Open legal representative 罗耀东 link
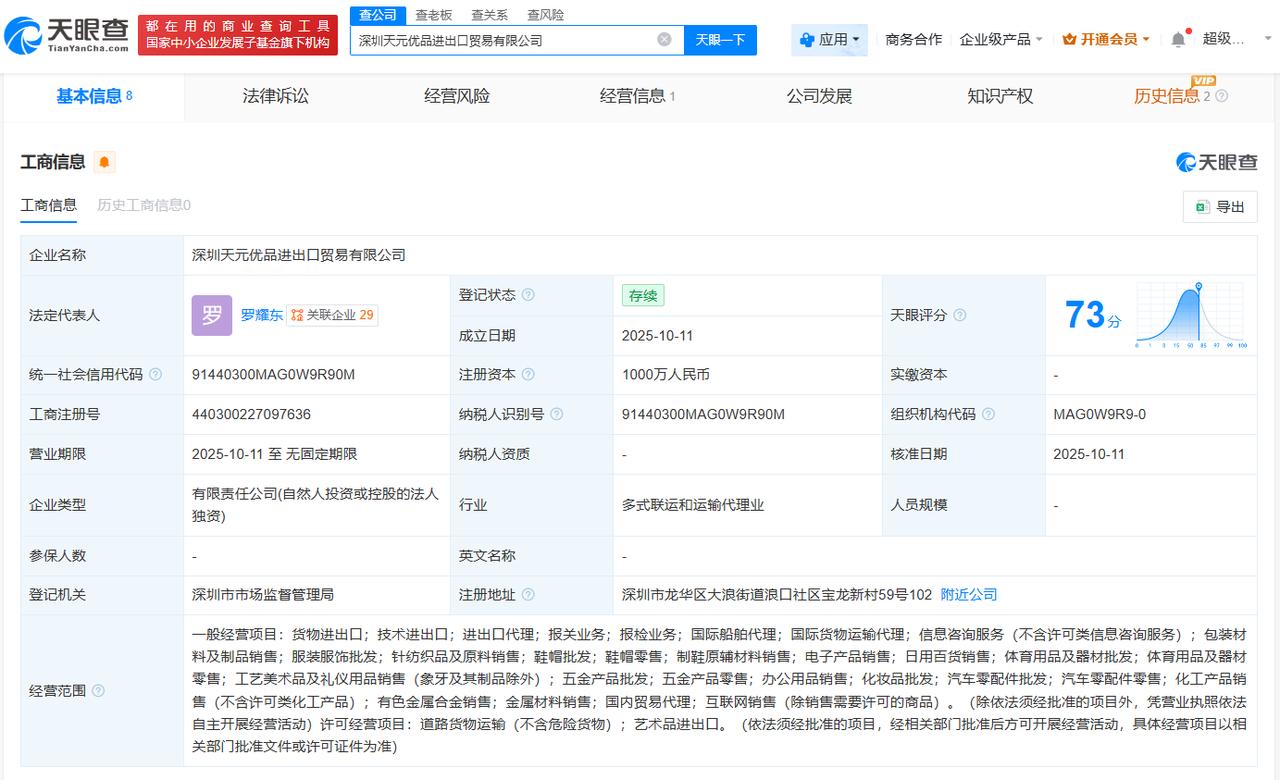The width and height of the screenshot is (1280, 780). click(262, 315)
